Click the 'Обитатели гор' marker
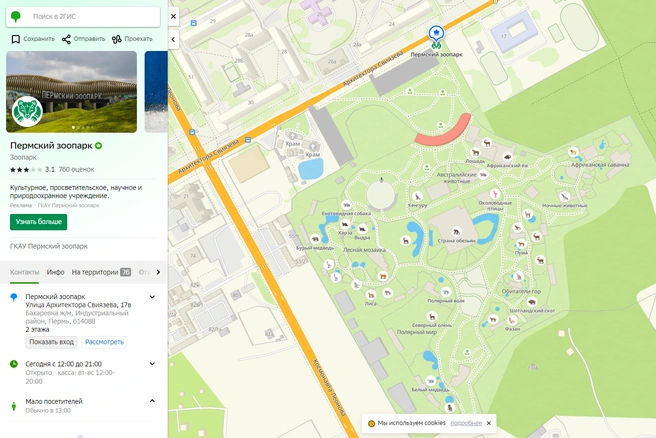Viewport: 656px width, 438px height. click(518, 277)
